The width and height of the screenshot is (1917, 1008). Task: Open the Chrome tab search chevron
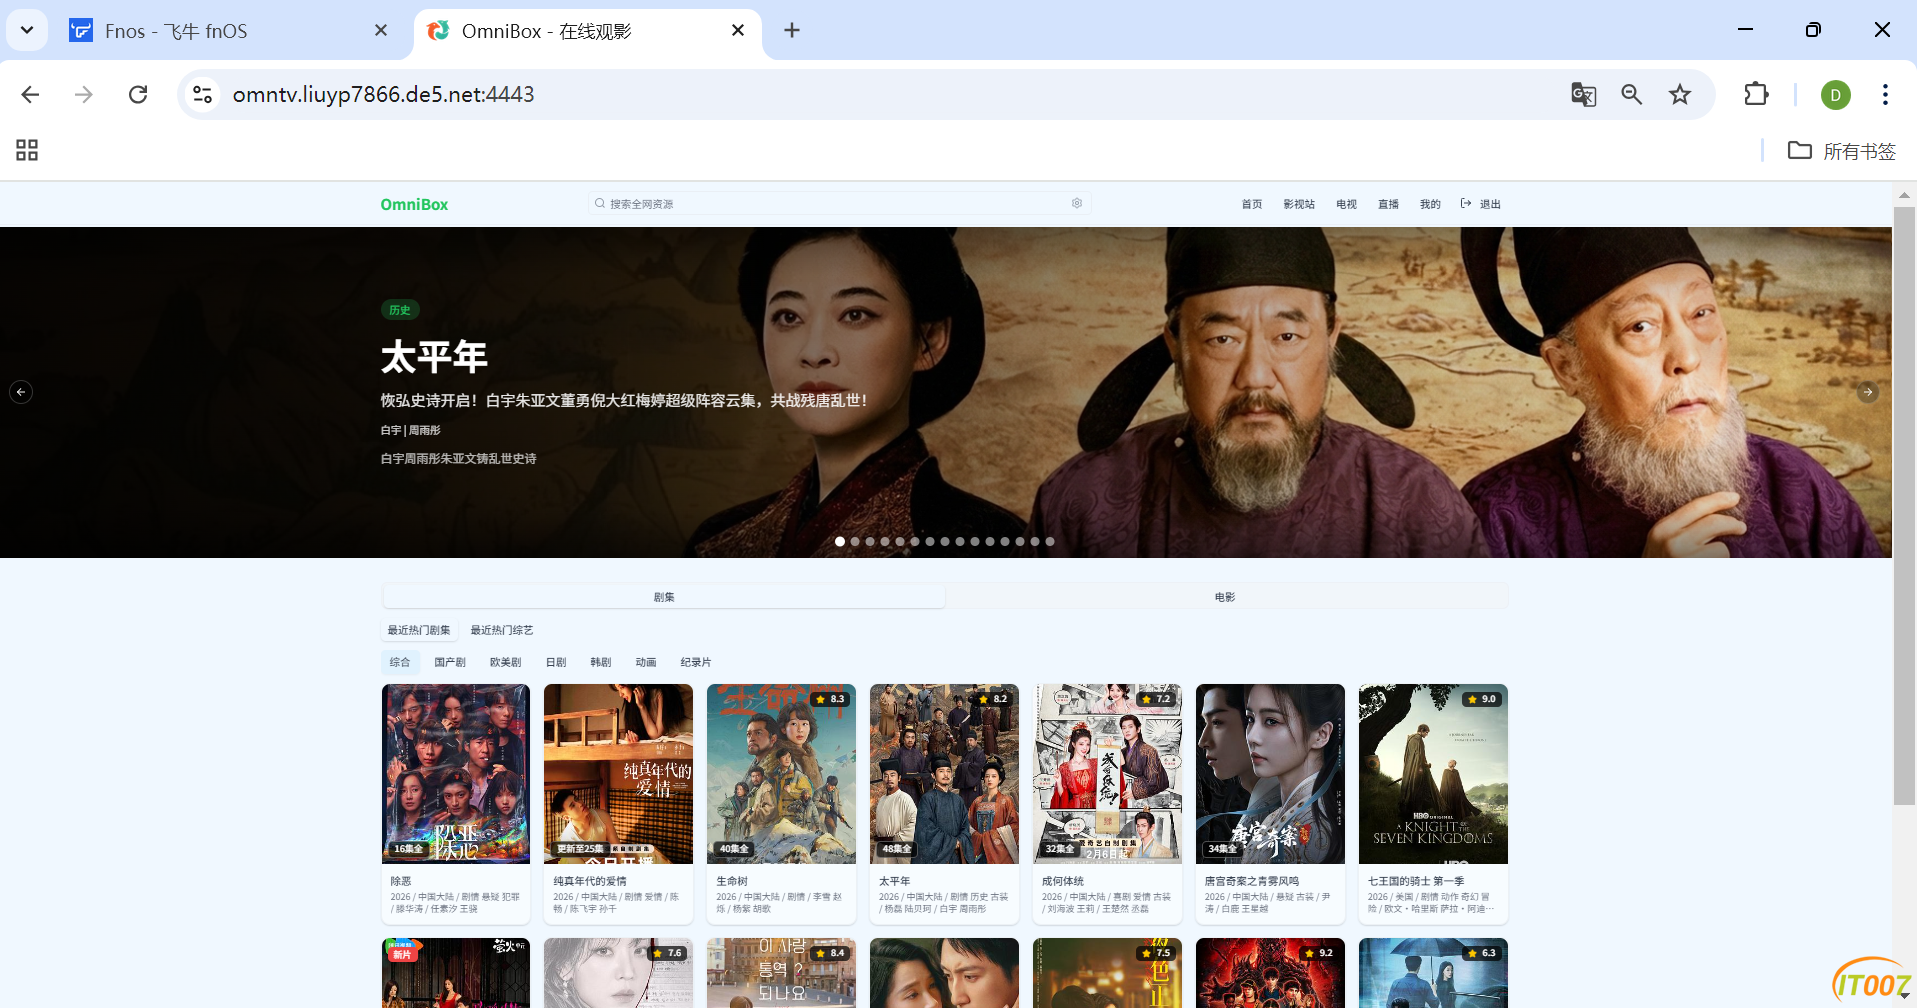pos(27,30)
